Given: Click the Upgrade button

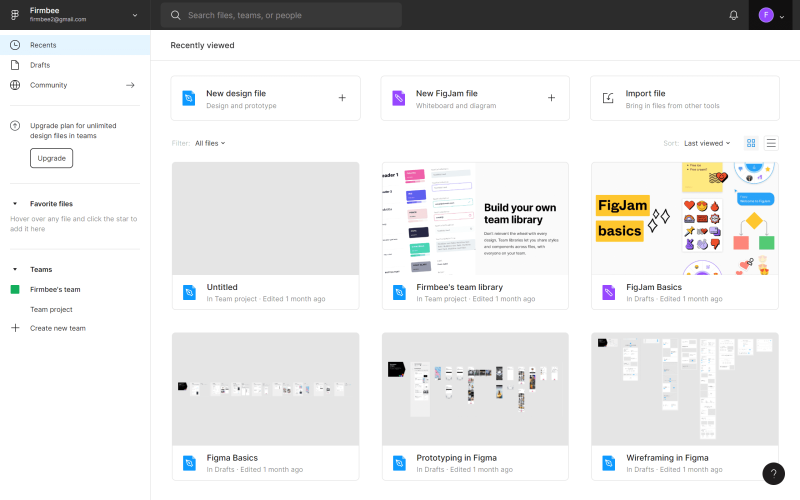Looking at the screenshot, I should pos(51,158).
